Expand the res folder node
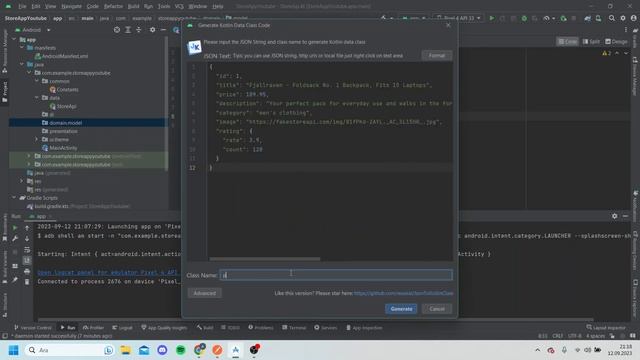The height and width of the screenshot is (360, 640). (22, 181)
